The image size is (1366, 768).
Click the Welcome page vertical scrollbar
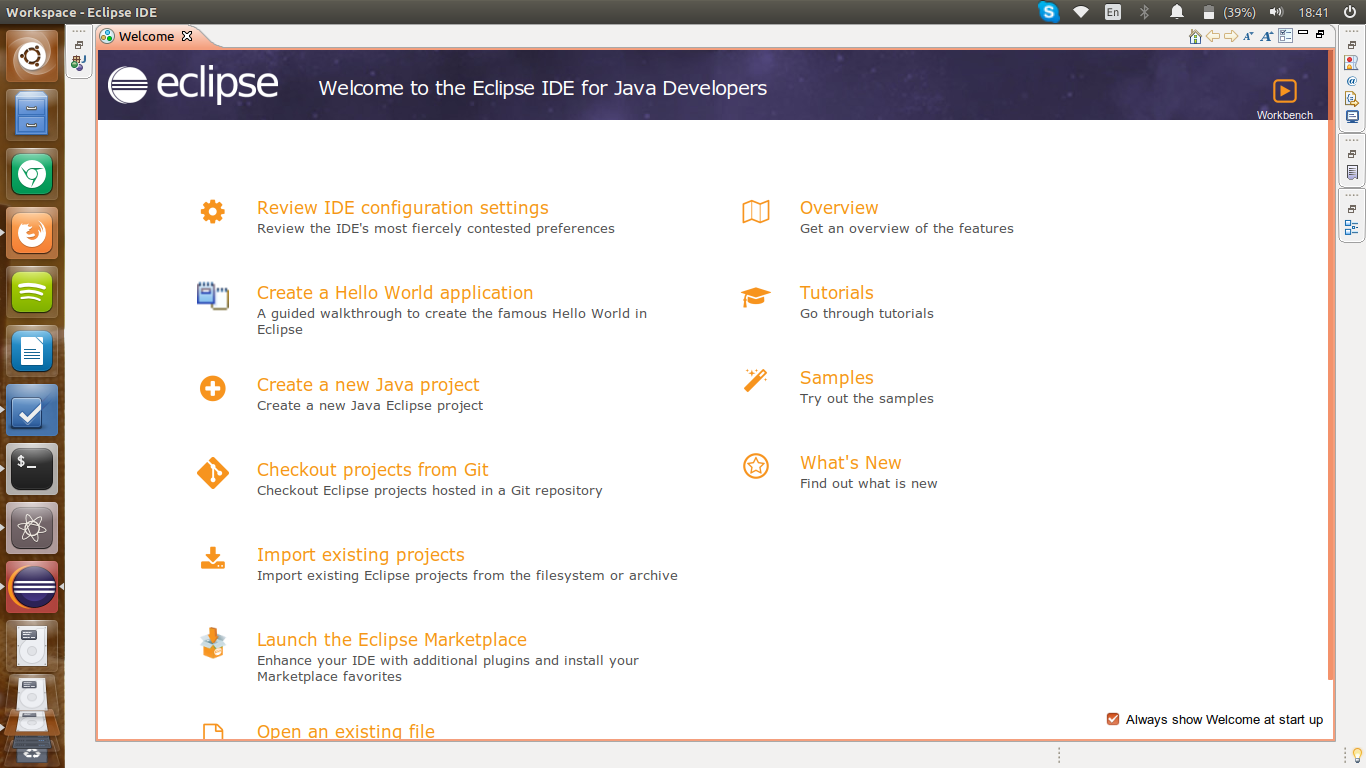click(1330, 365)
